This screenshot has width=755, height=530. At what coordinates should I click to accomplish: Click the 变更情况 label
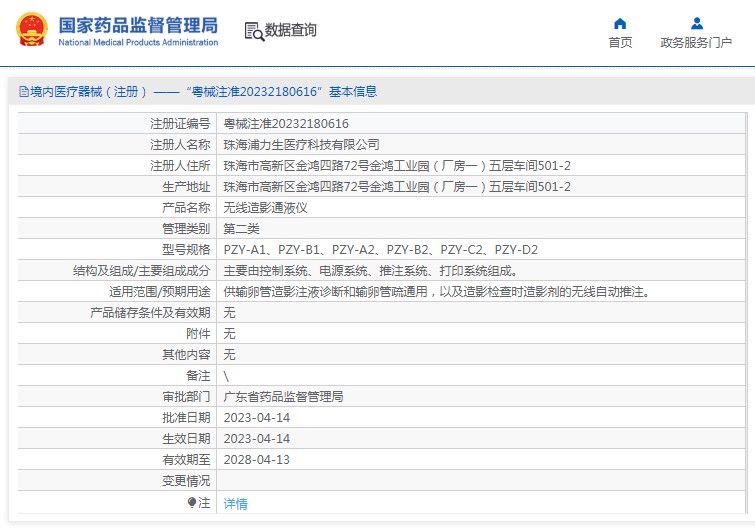186,481
